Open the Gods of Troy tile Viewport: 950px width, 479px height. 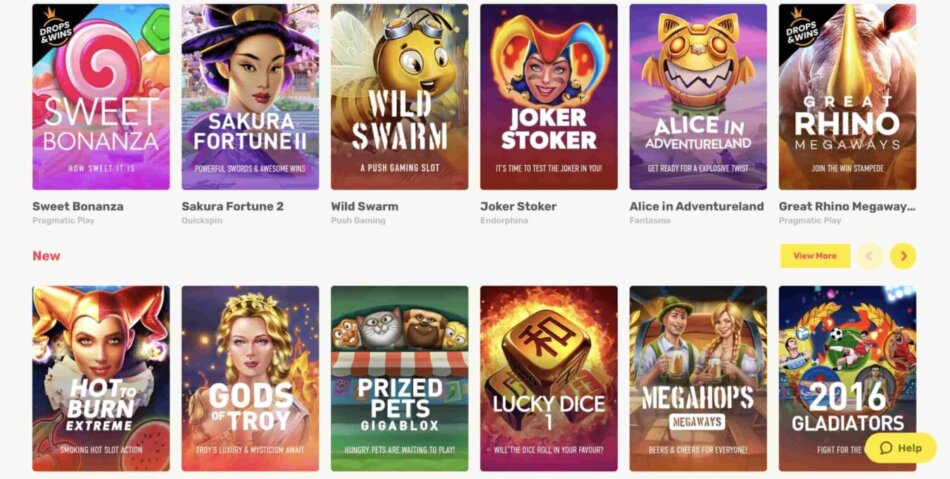(x=250, y=378)
